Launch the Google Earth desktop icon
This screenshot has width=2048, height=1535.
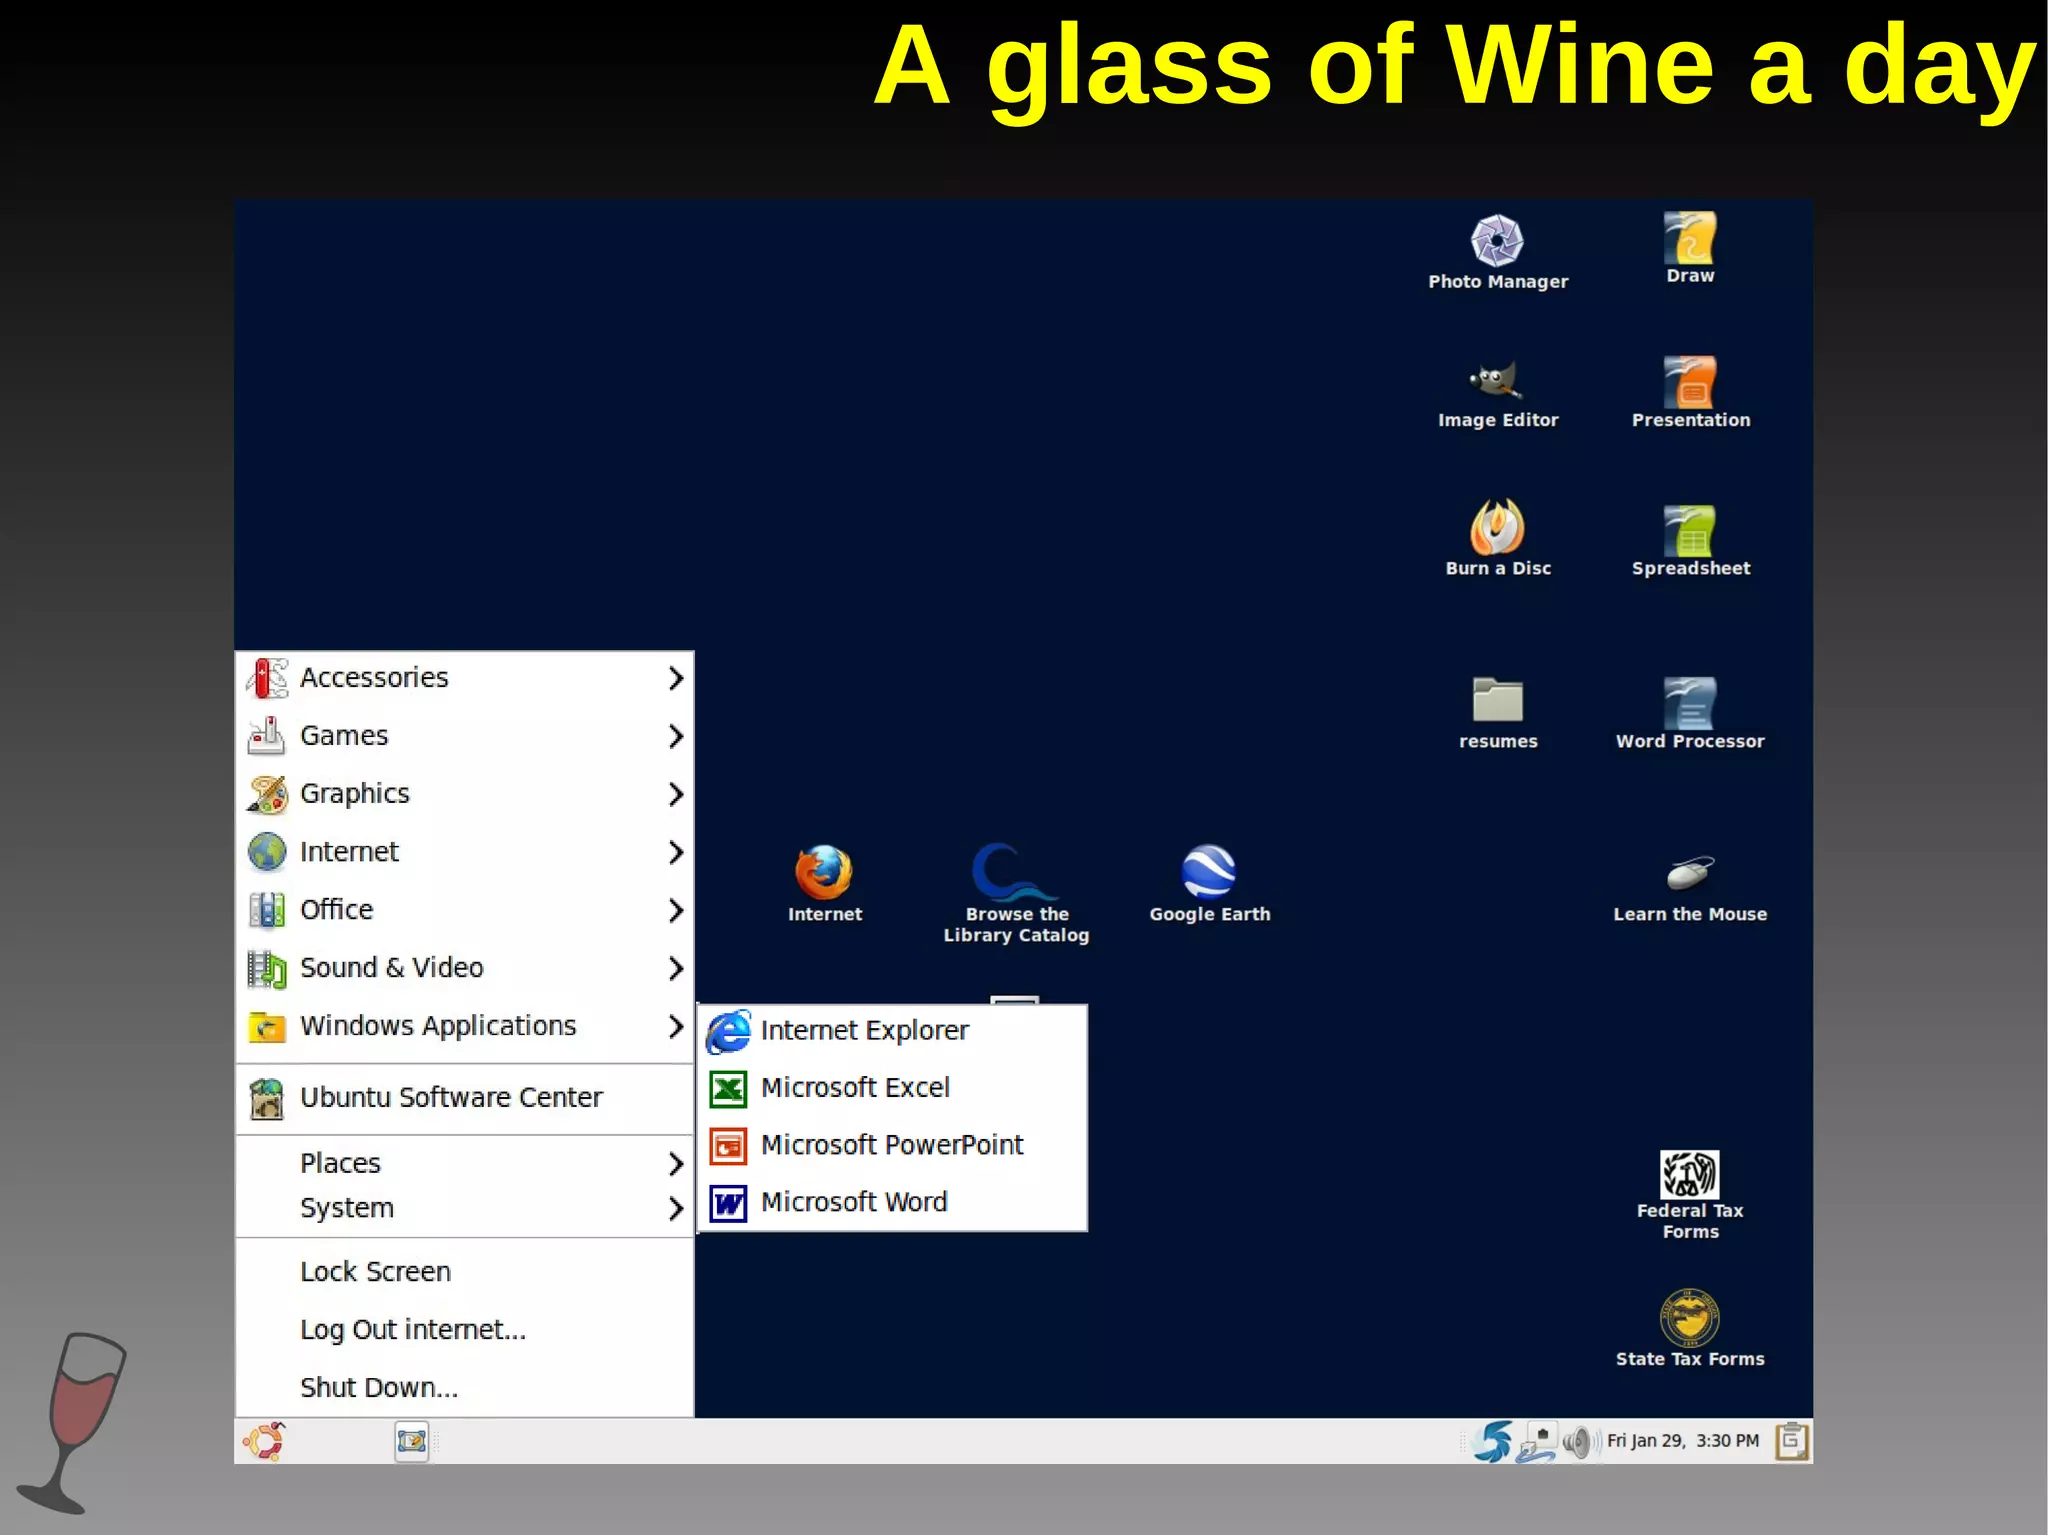tap(1208, 872)
